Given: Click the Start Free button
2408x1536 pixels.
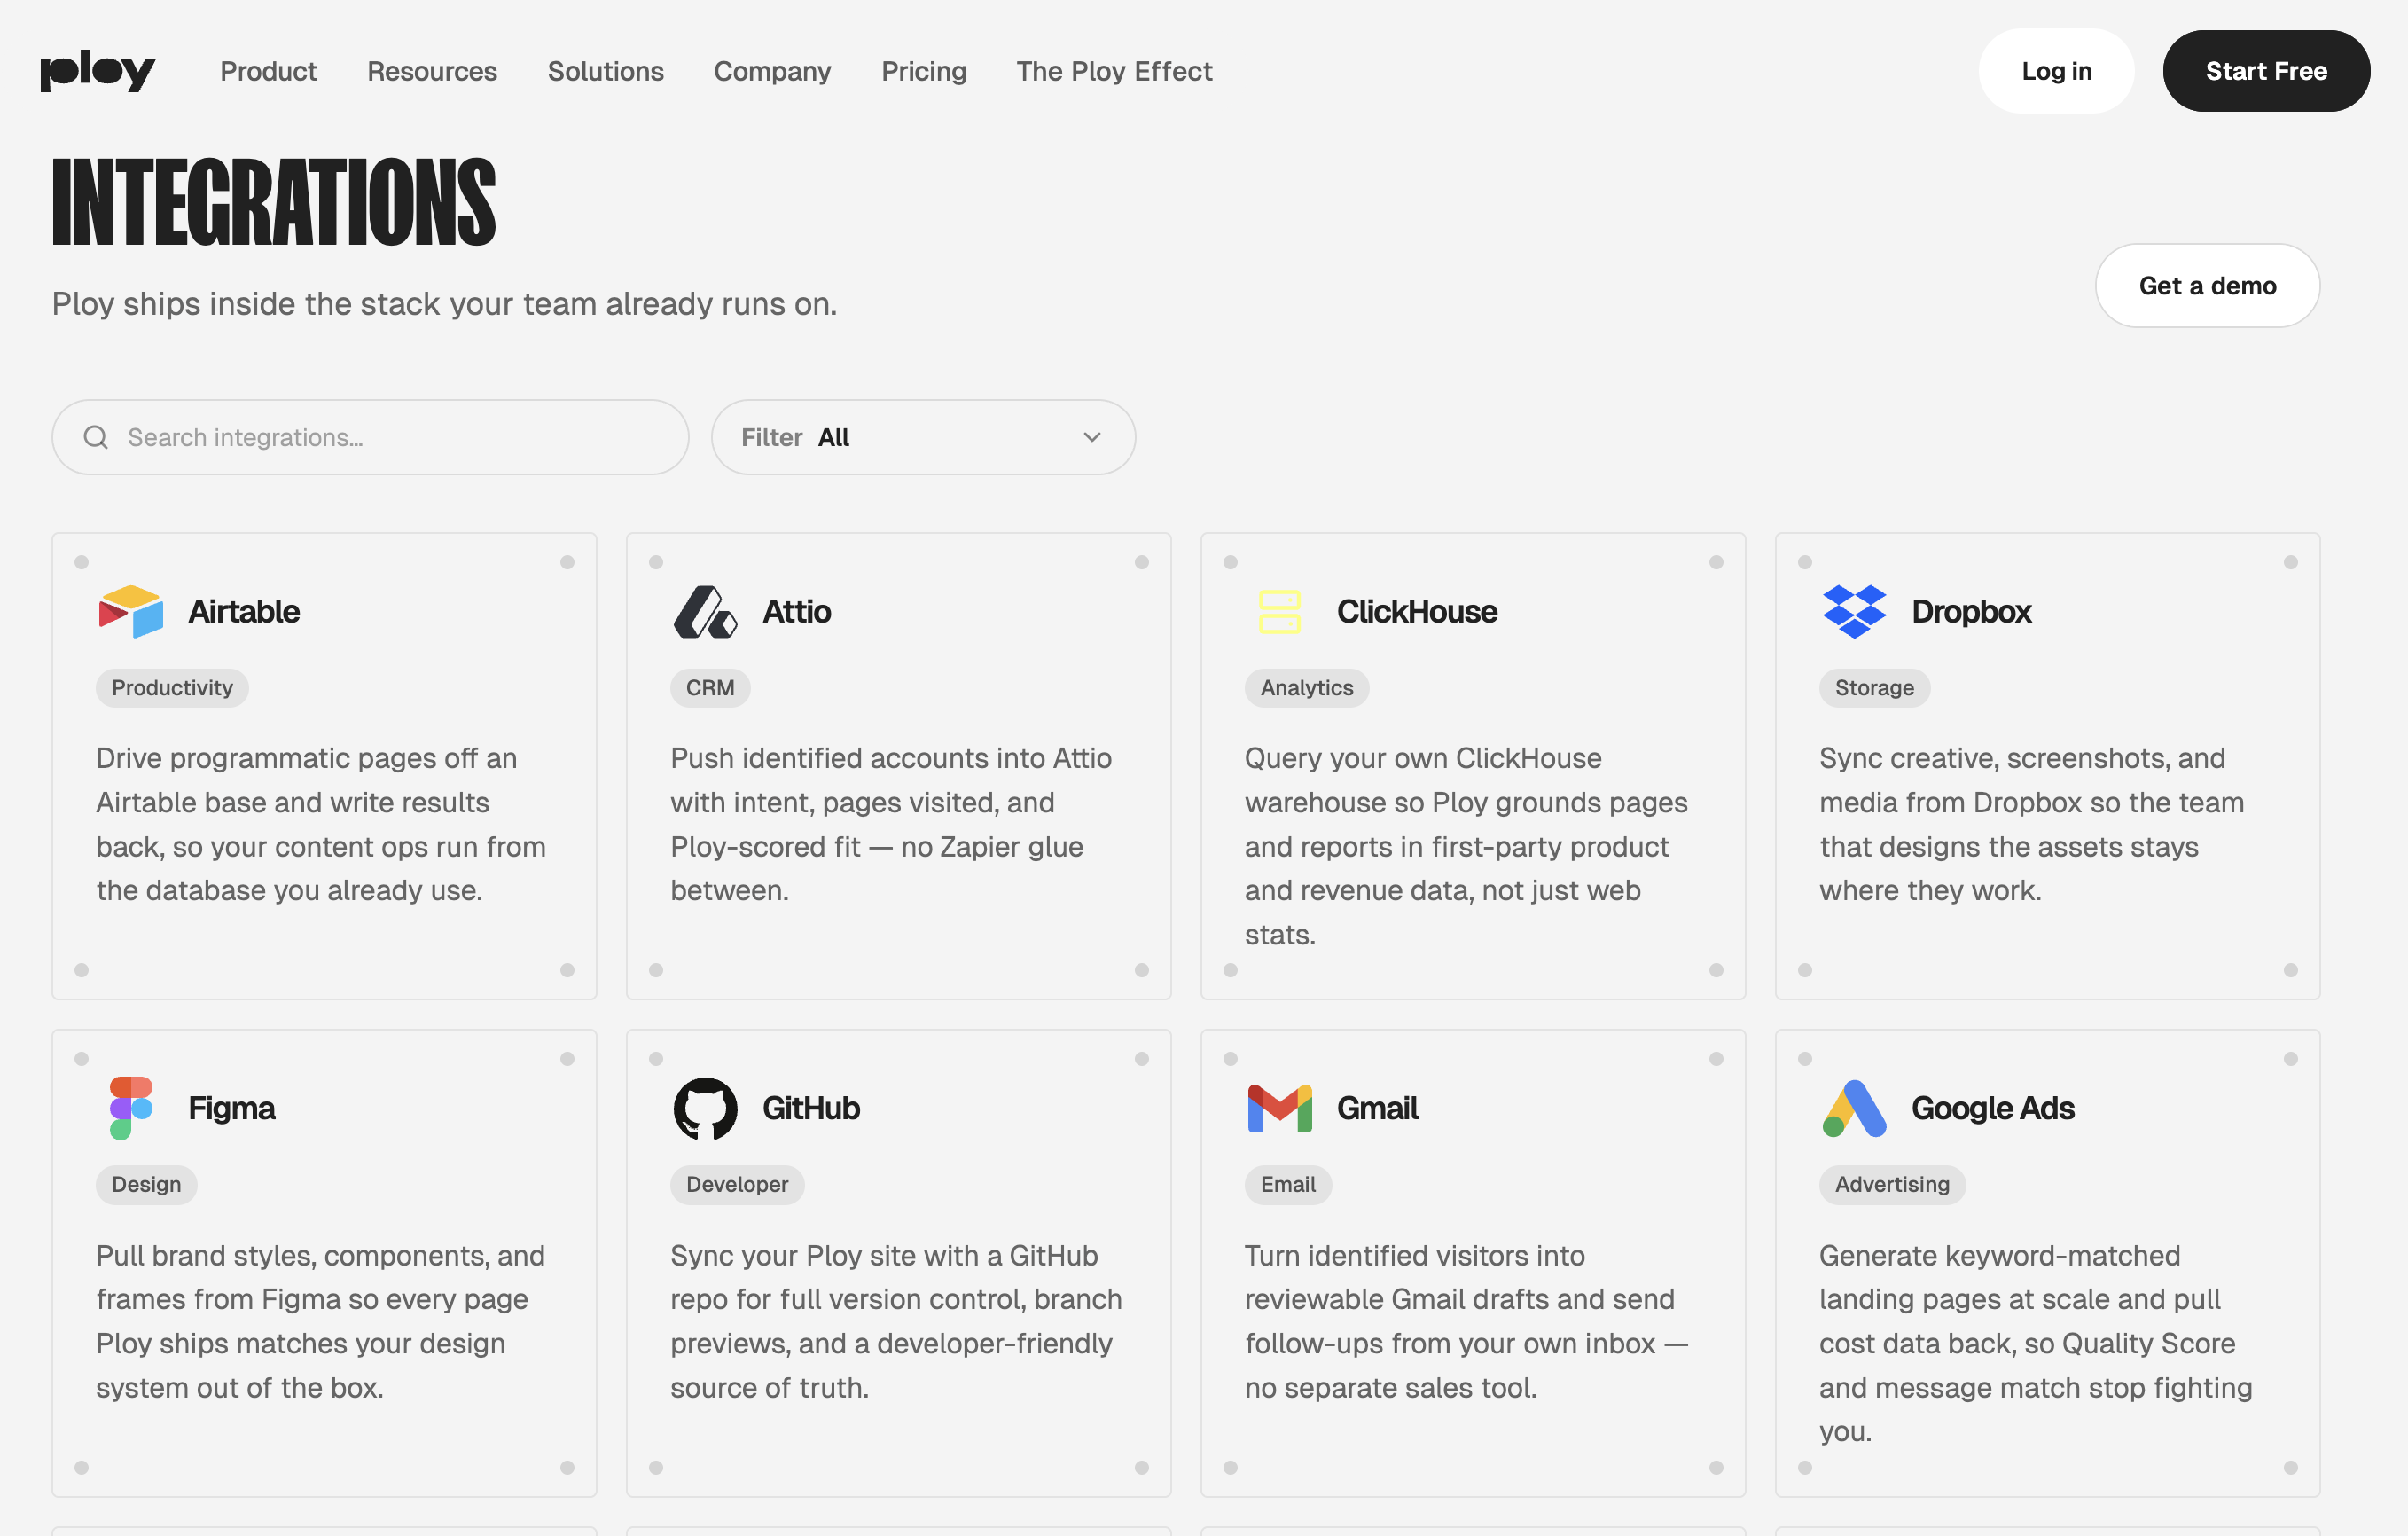Looking at the screenshot, I should [x=2266, y=71].
